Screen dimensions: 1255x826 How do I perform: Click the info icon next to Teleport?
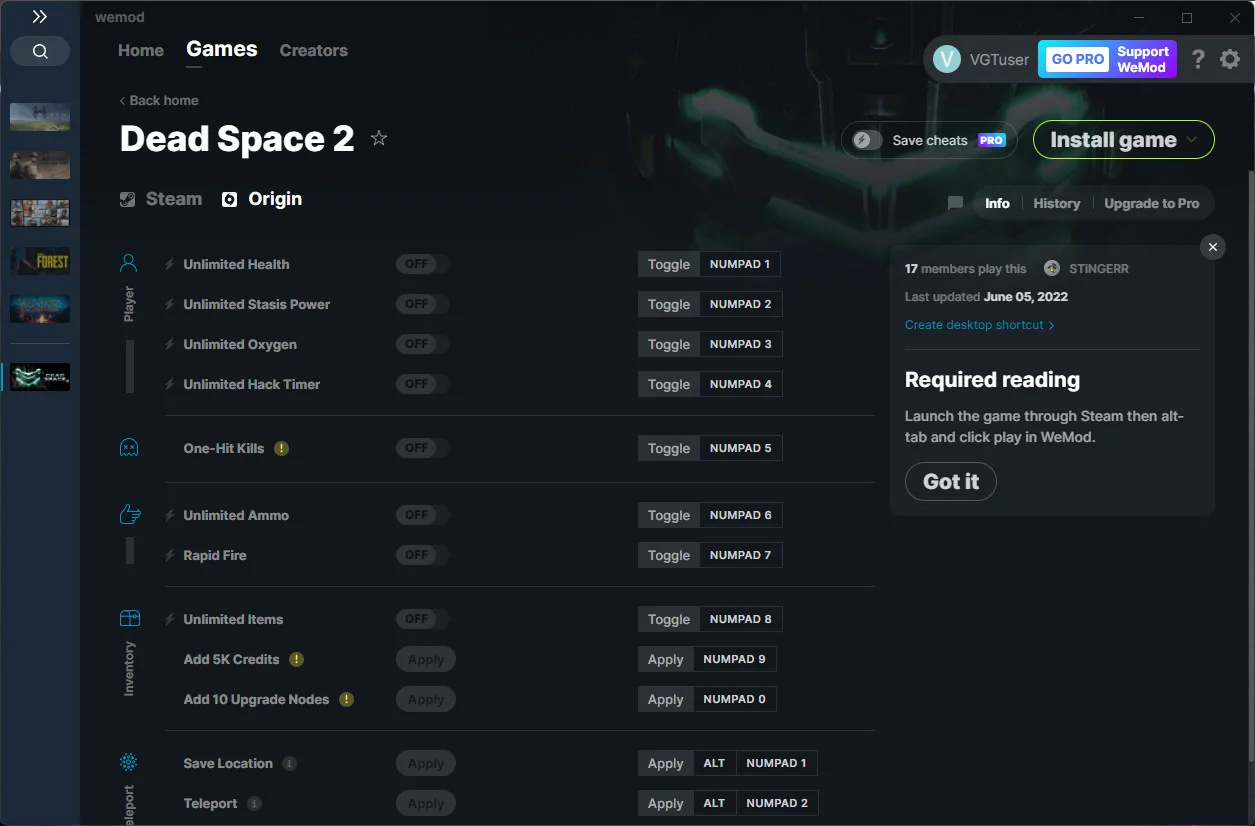[254, 803]
